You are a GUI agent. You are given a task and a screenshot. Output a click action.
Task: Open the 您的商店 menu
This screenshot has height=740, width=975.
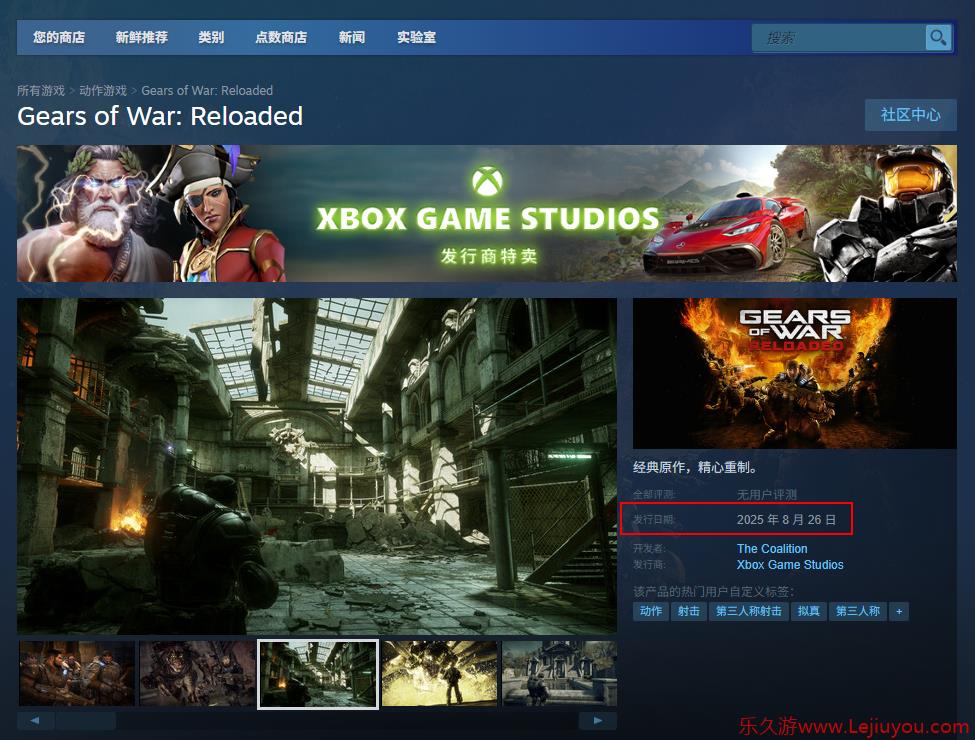tap(59, 37)
